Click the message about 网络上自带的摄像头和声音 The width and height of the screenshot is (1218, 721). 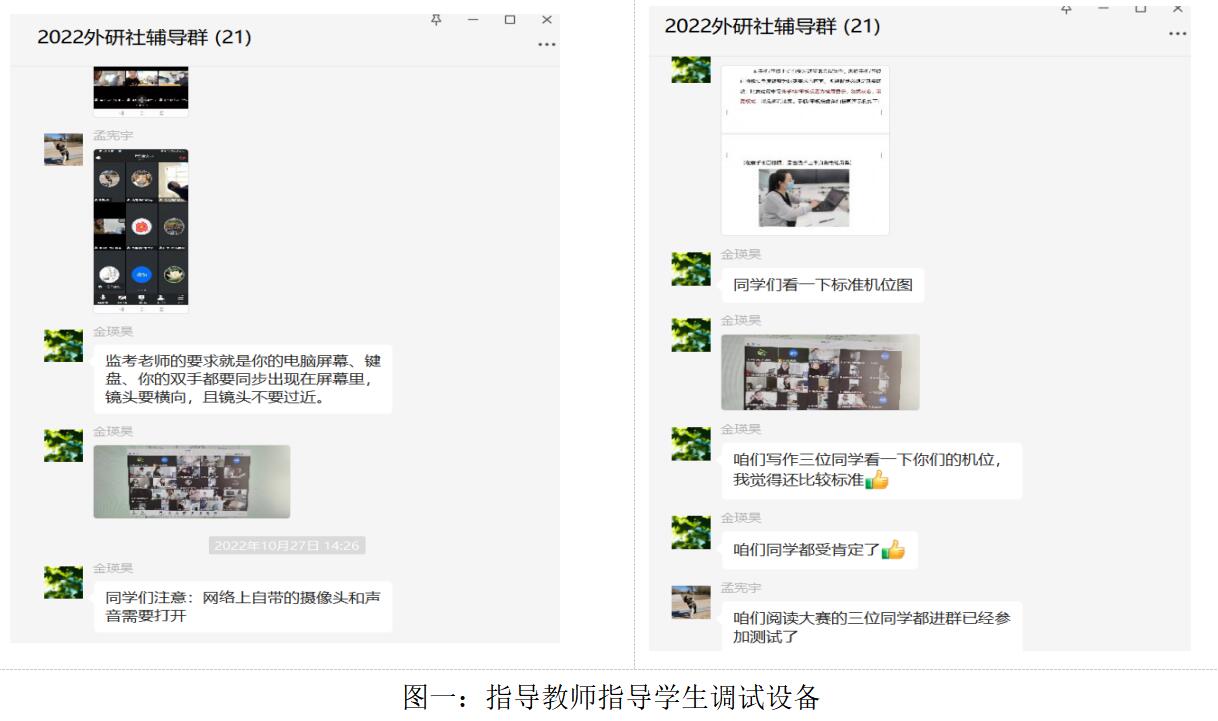(243, 606)
